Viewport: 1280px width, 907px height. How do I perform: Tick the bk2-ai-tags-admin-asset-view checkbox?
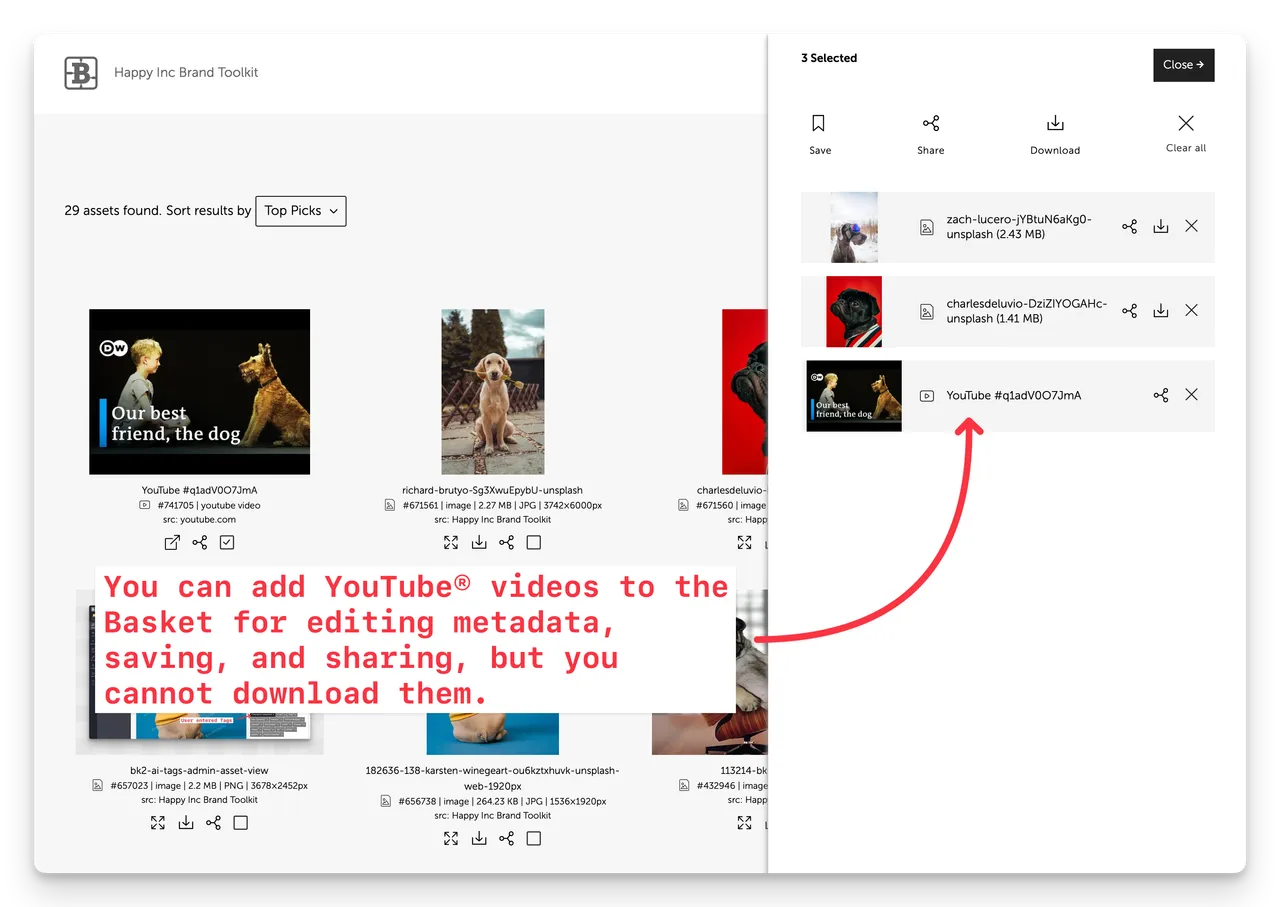(x=240, y=823)
